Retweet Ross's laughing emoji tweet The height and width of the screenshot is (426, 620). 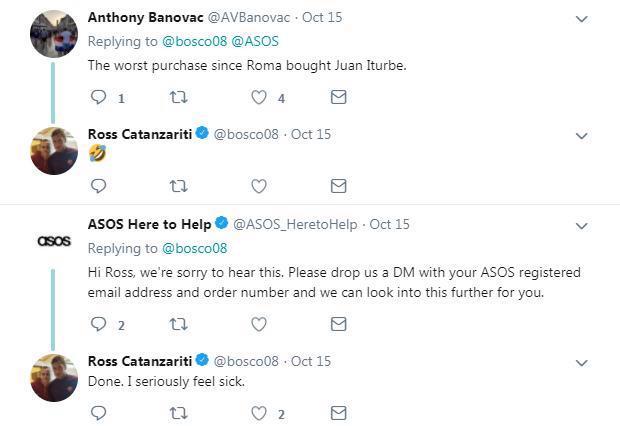click(x=179, y=186)
